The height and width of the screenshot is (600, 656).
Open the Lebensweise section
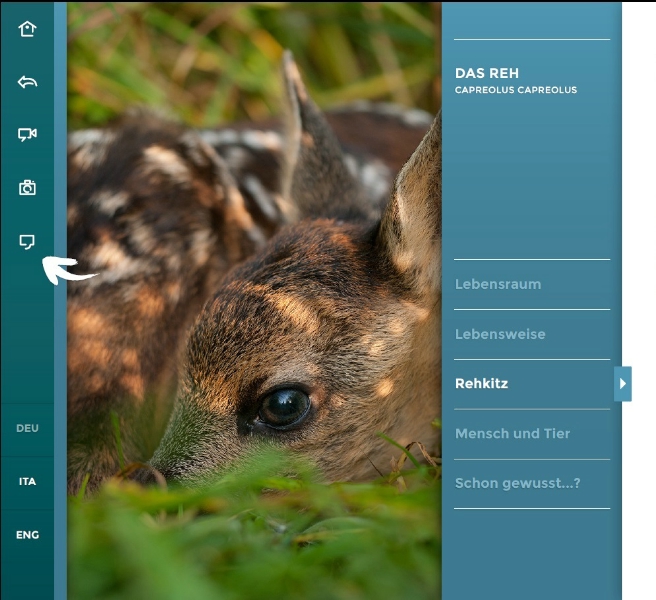point(499,334)
